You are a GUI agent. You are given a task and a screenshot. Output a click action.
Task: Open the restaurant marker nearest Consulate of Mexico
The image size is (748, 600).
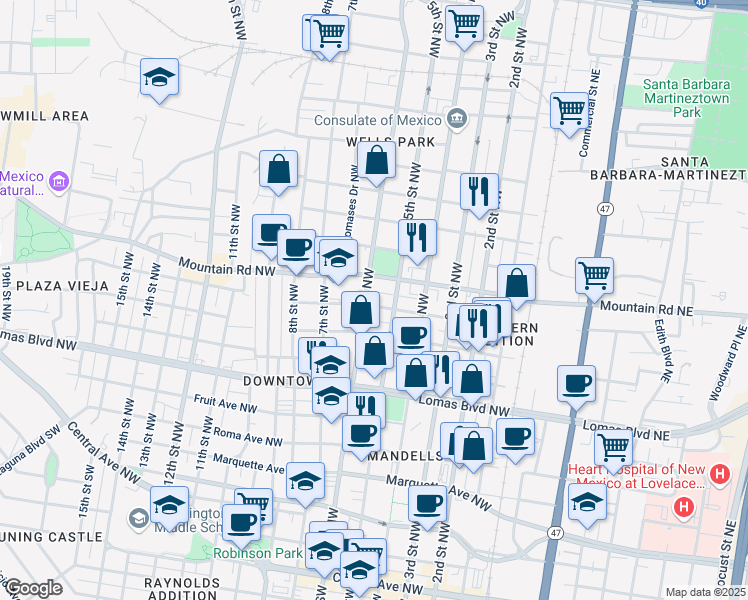coord(479,192)
